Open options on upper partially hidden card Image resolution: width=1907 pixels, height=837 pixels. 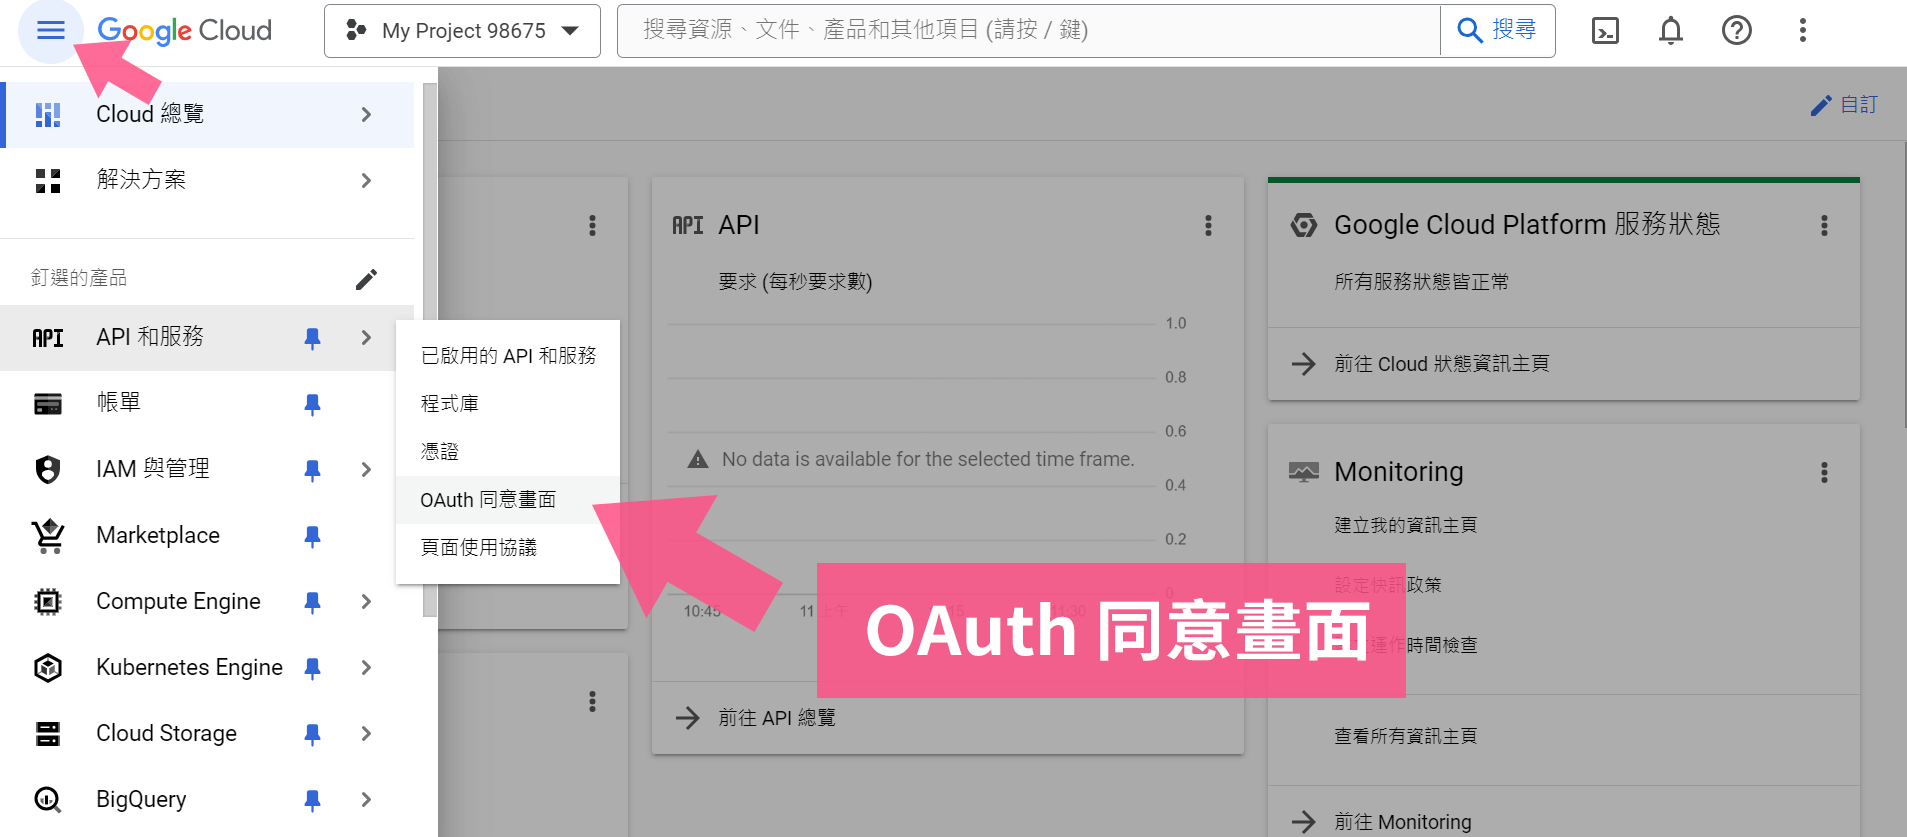pyautogui.click(x=592, y=226)
